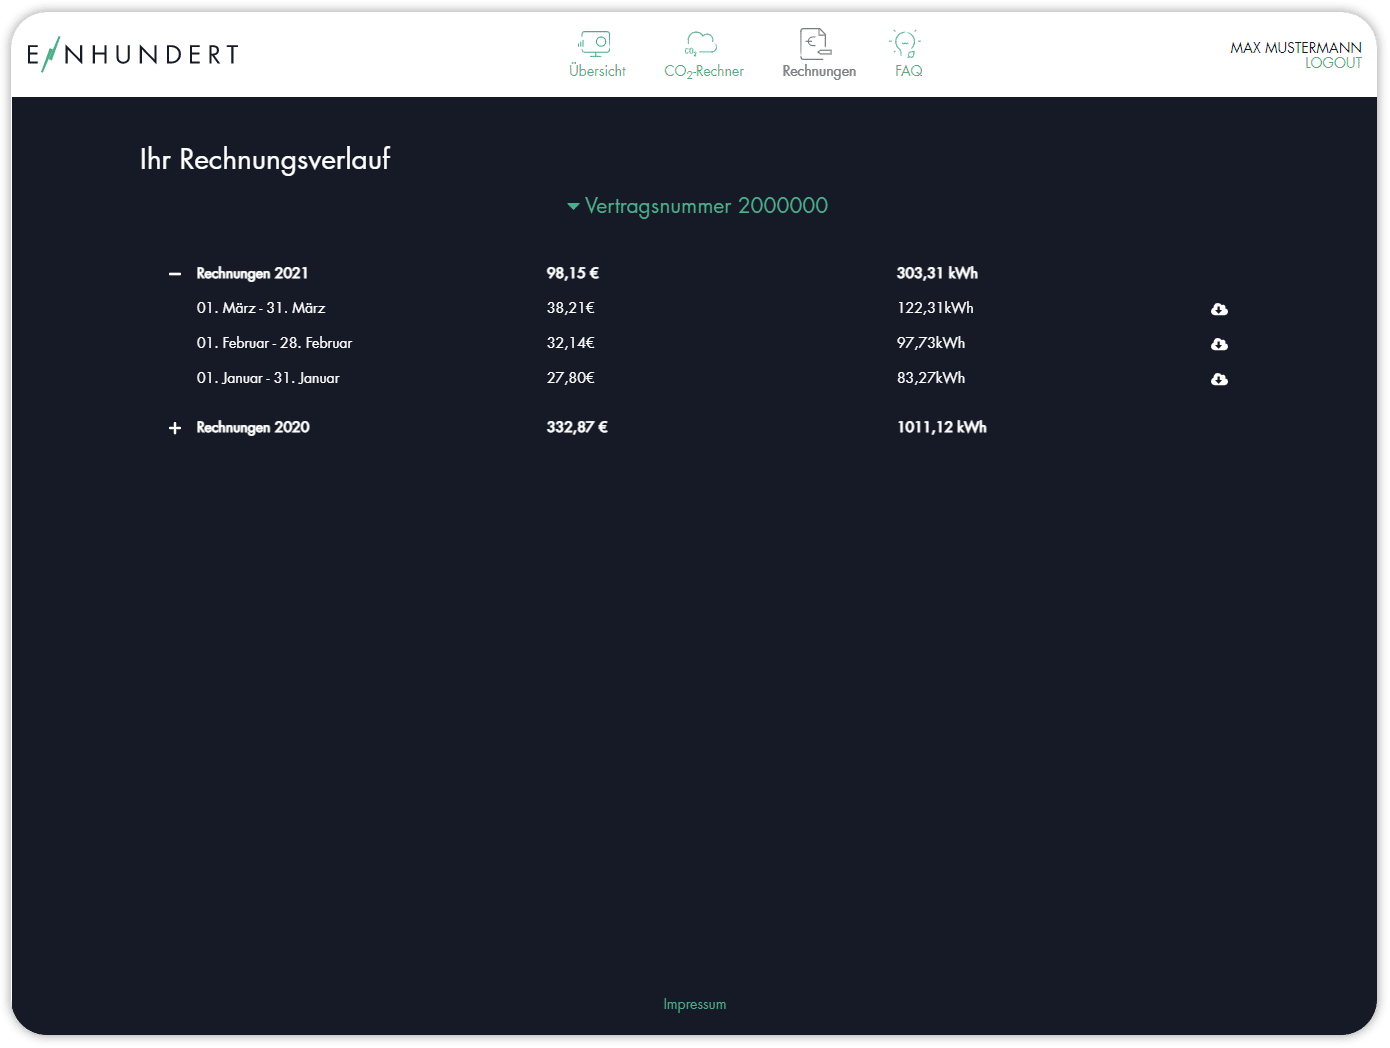Click the 122,31kWh value
Viewport: 1390px width, 1048px height.
pos(935,308)
